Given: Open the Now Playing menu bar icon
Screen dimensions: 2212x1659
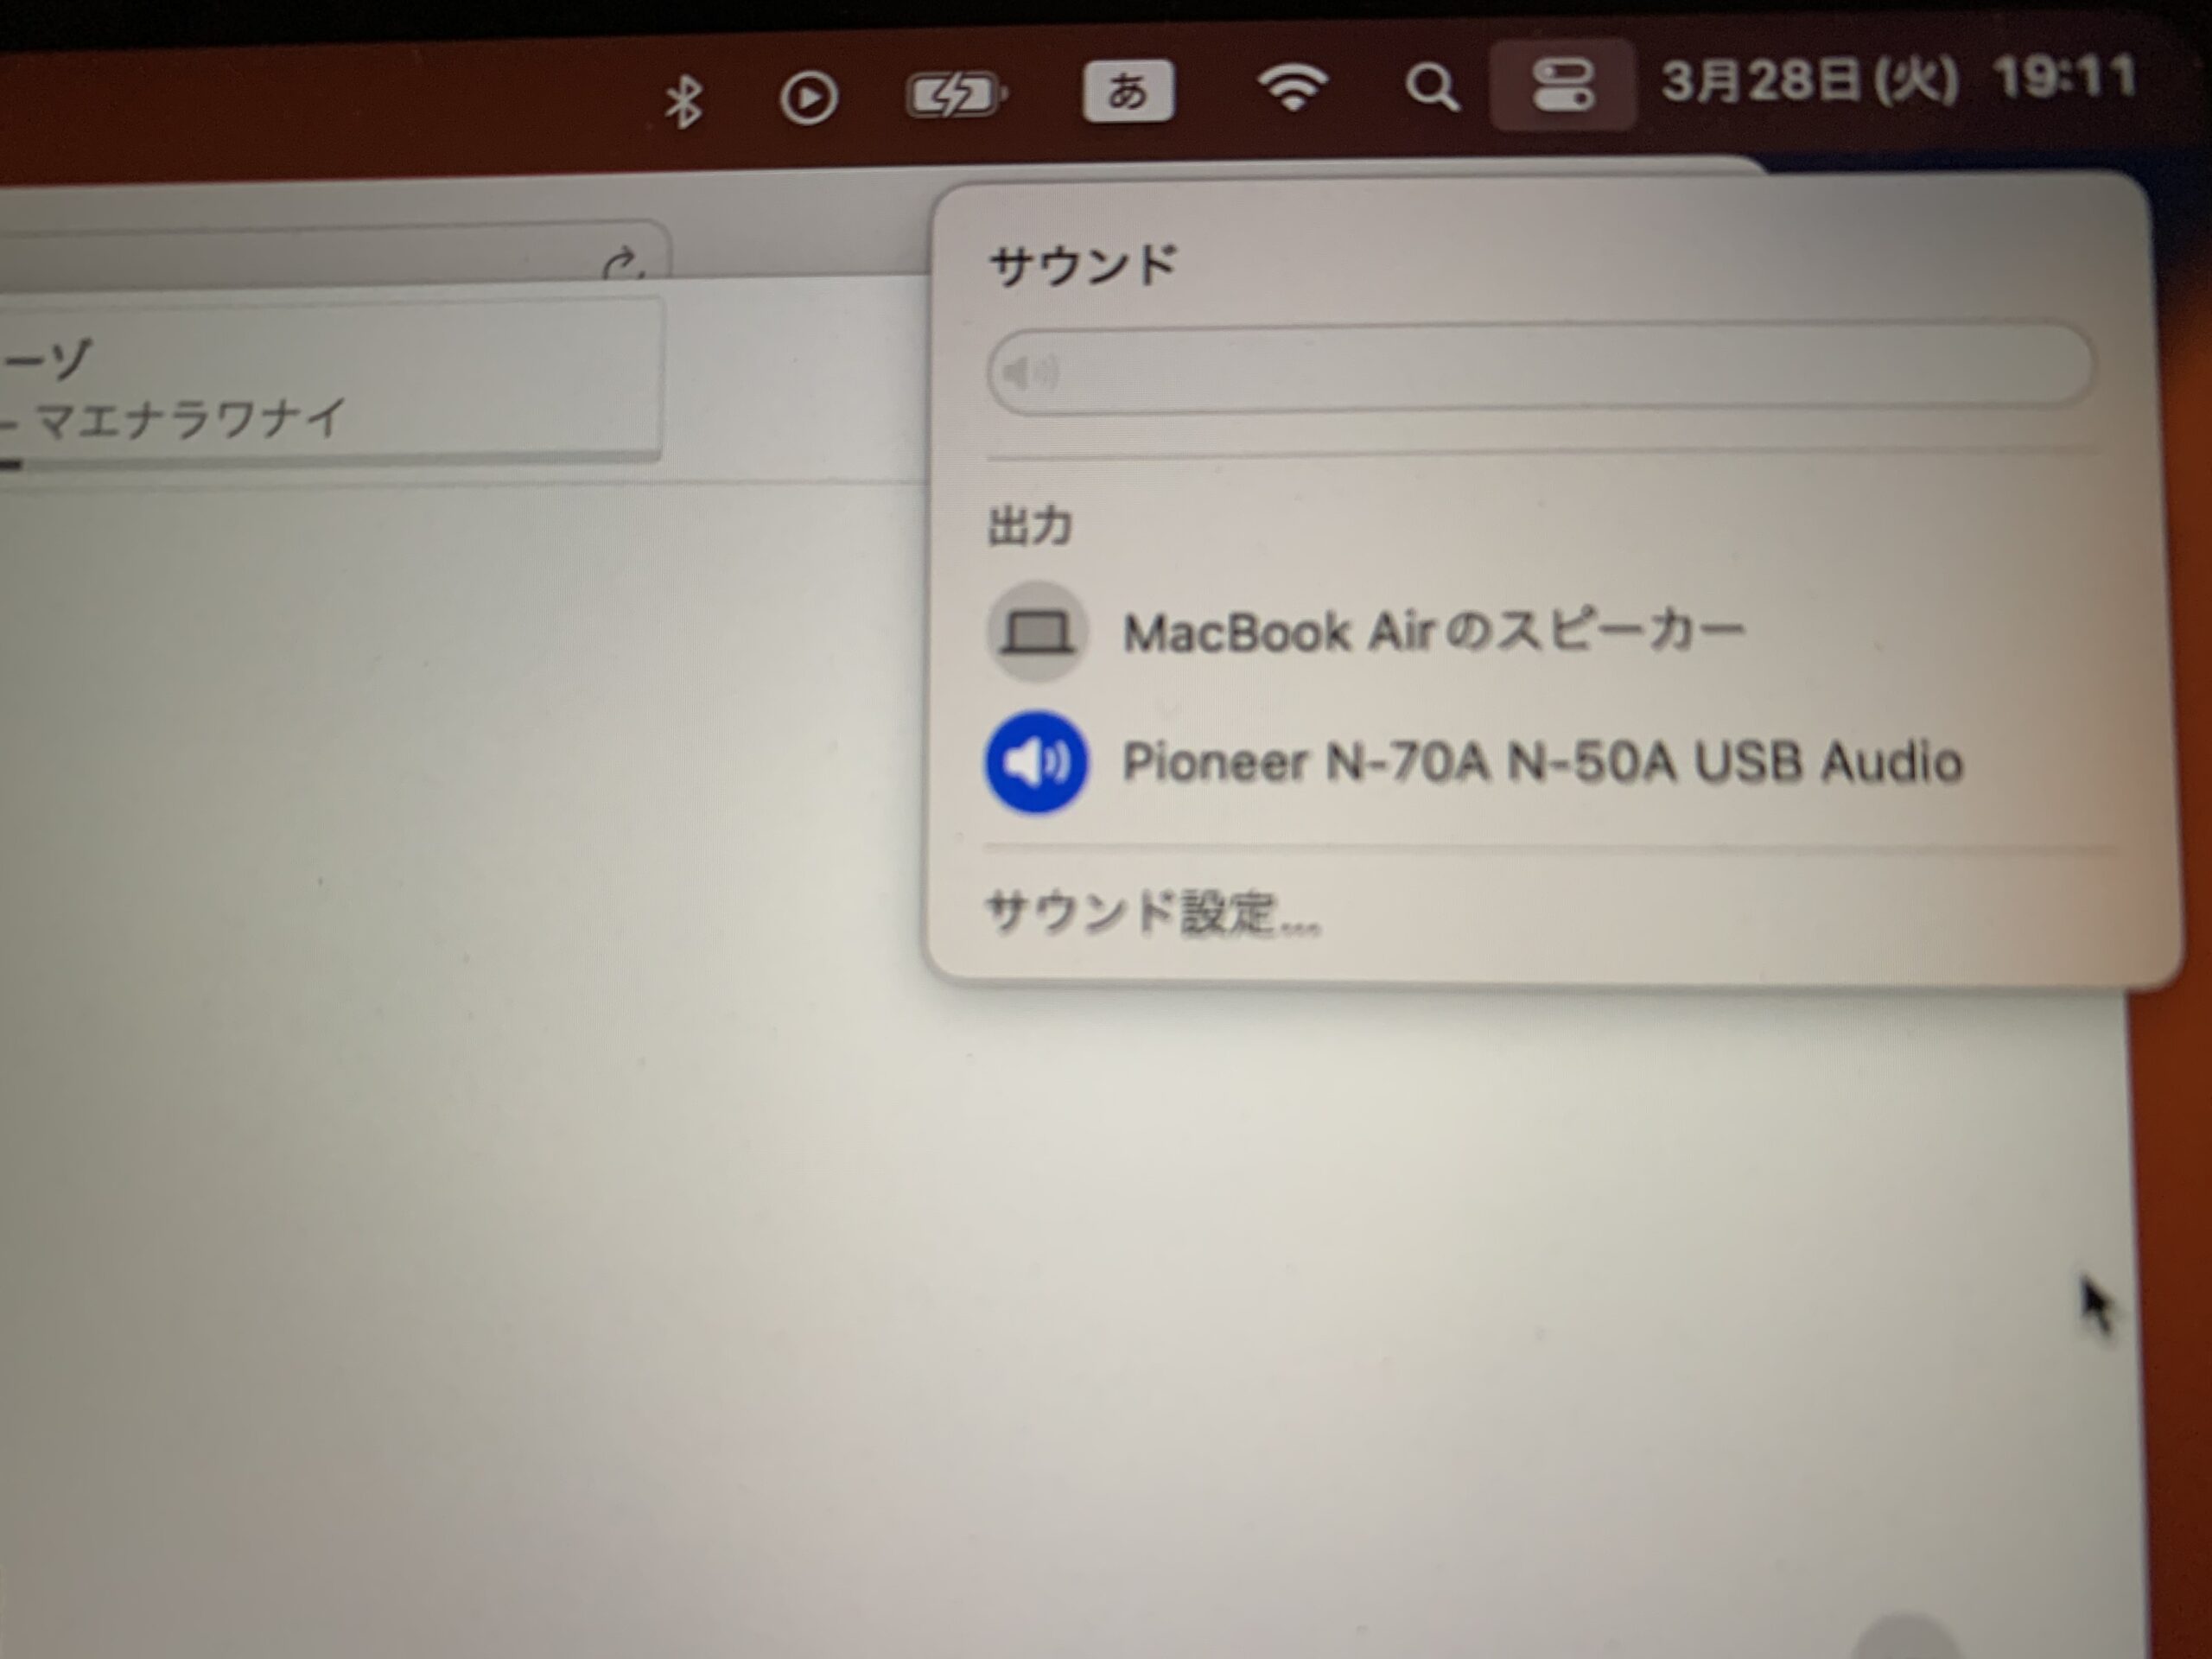Looking at the screenshot, I should [x=808, y=98].
